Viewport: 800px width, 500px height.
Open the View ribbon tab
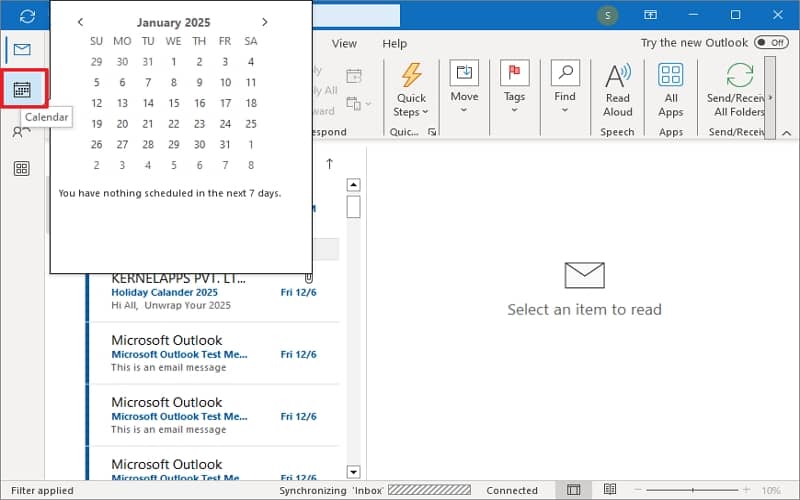coord(344,44)
